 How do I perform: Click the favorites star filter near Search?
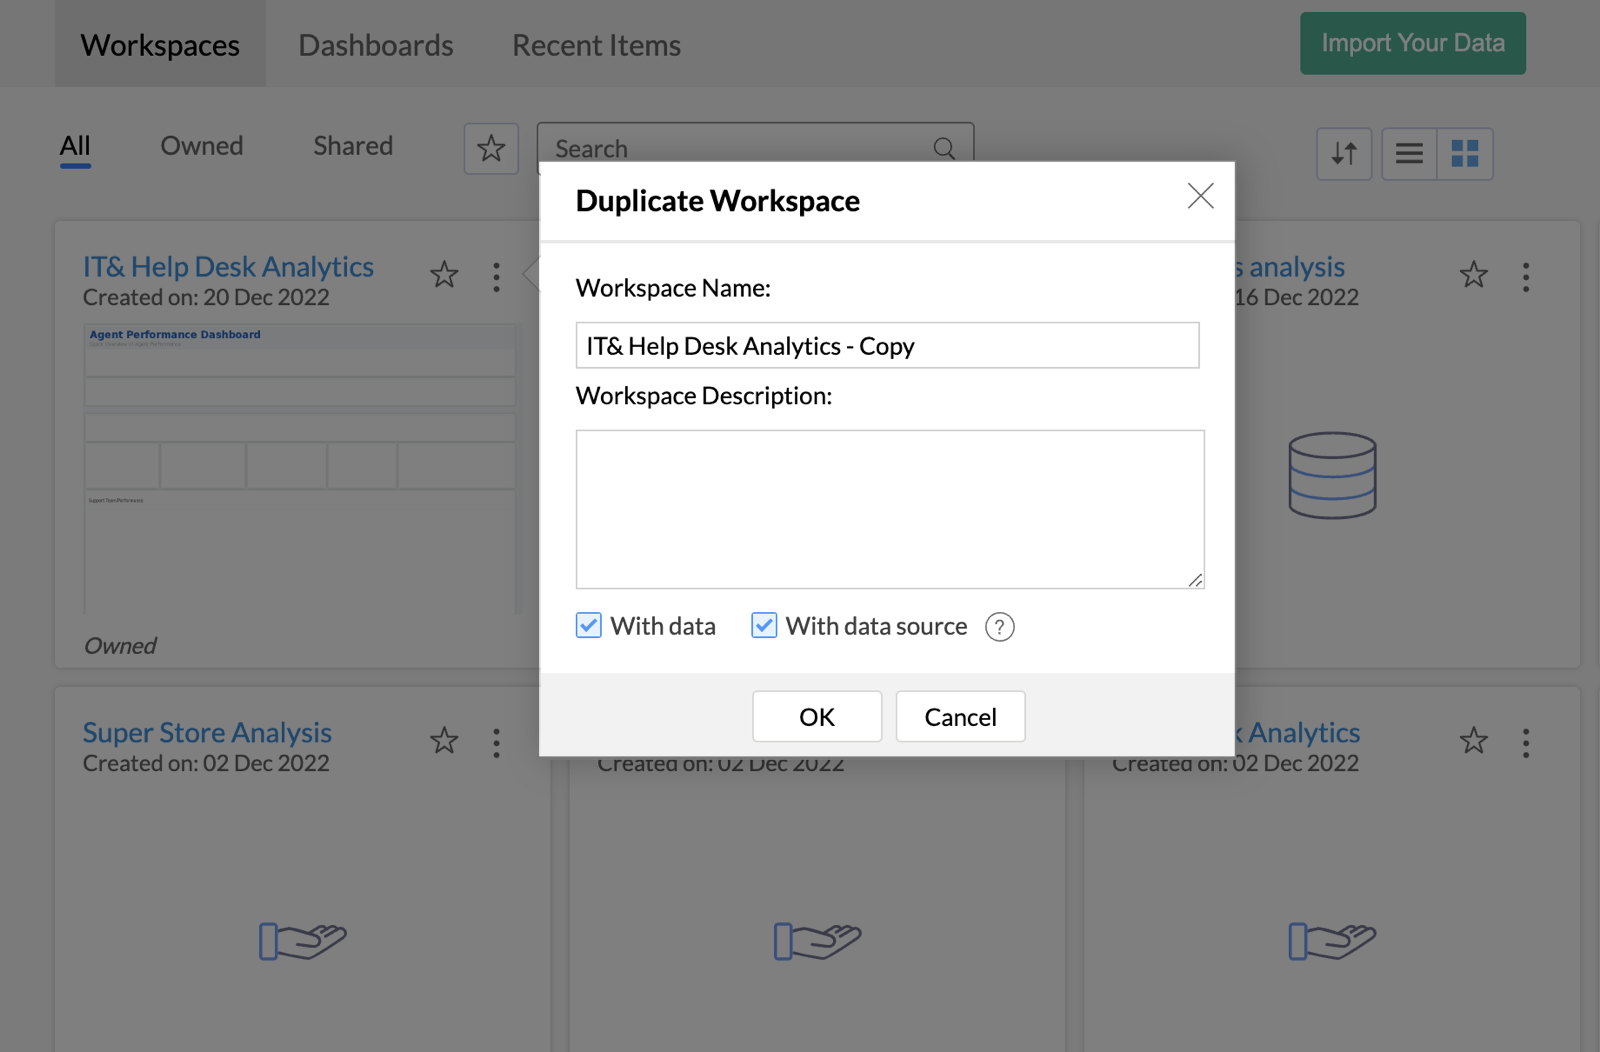pyautogui.click(x=490, y=148)
